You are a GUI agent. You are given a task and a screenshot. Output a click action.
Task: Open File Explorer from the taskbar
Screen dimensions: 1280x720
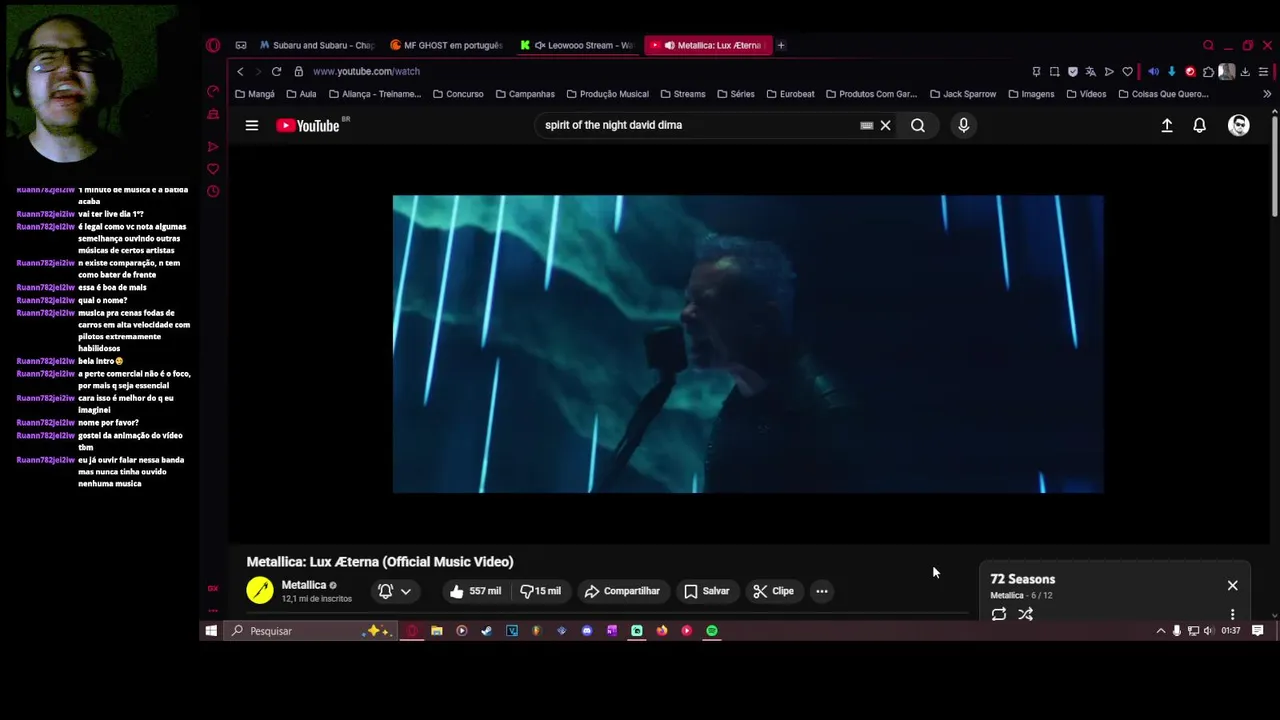coord(437,631)
